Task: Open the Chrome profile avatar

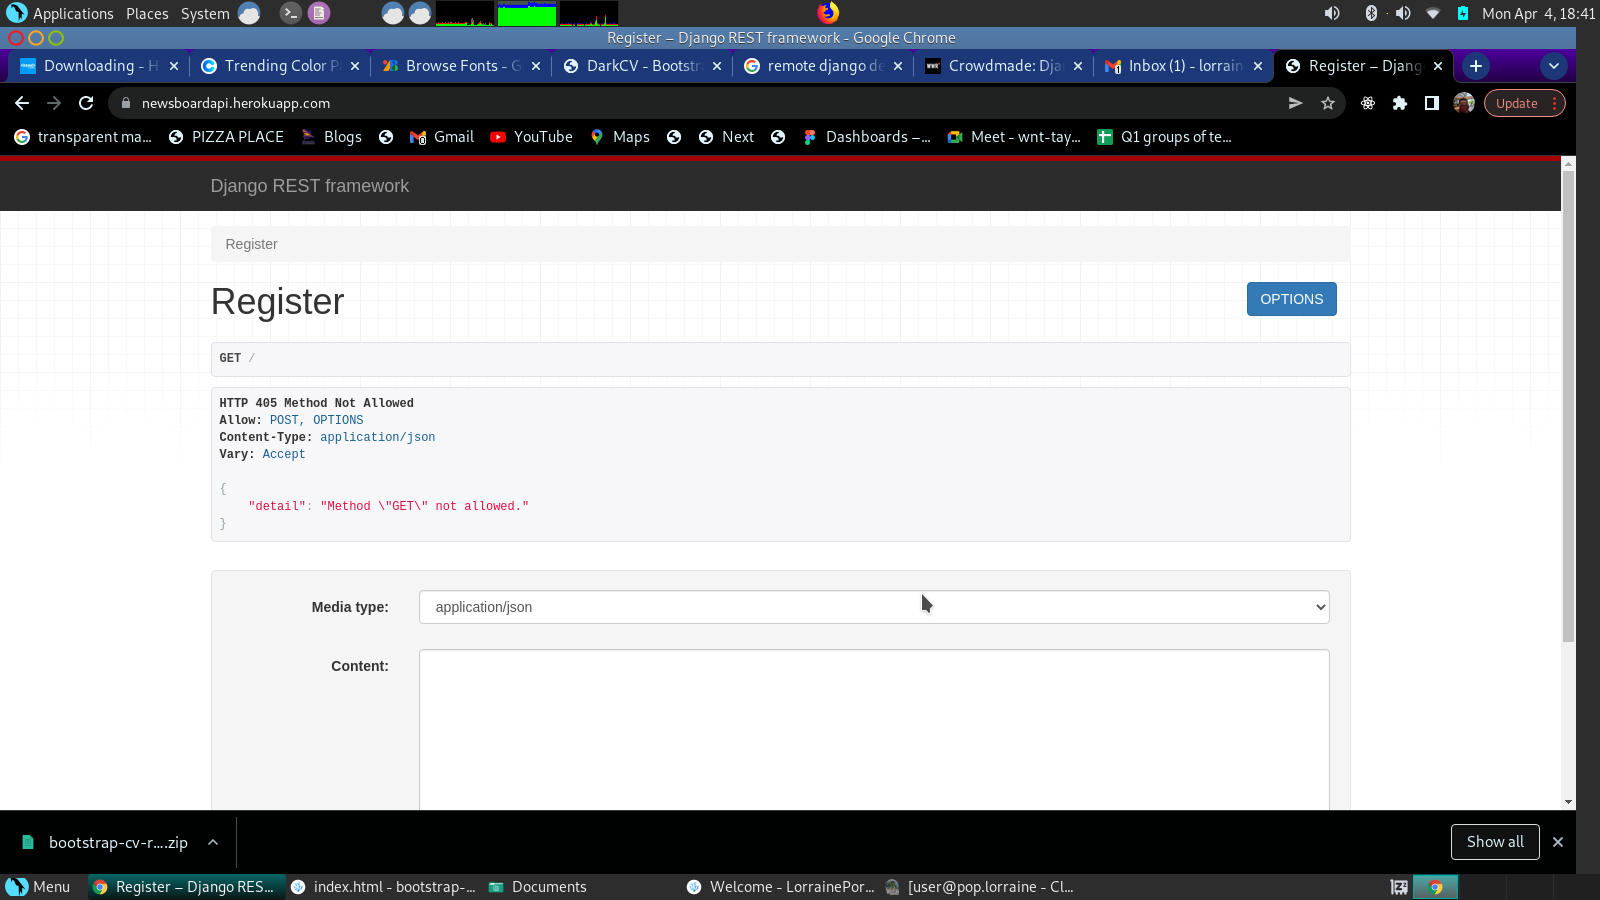Action: [x=1464, y=103]
